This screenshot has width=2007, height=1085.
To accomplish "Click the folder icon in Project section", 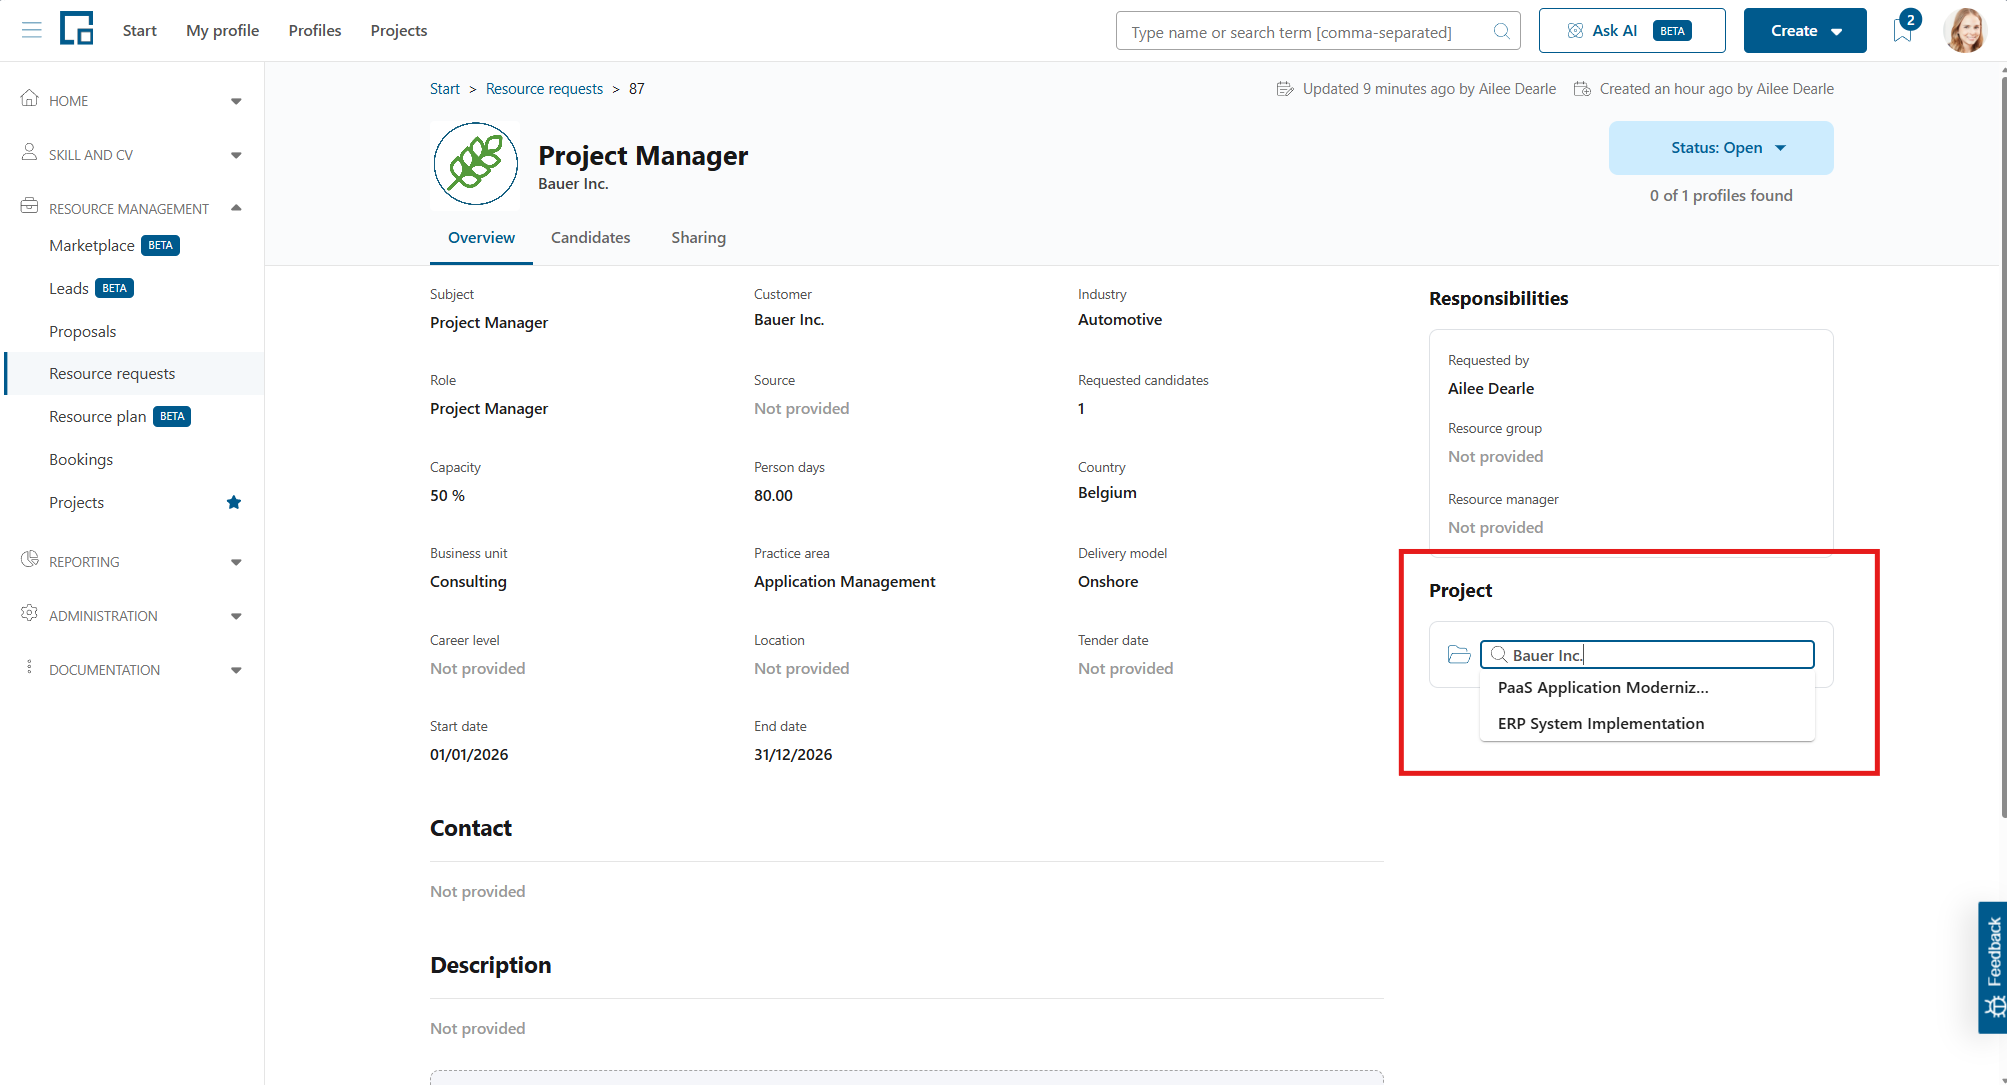I will coord(1459,654).
